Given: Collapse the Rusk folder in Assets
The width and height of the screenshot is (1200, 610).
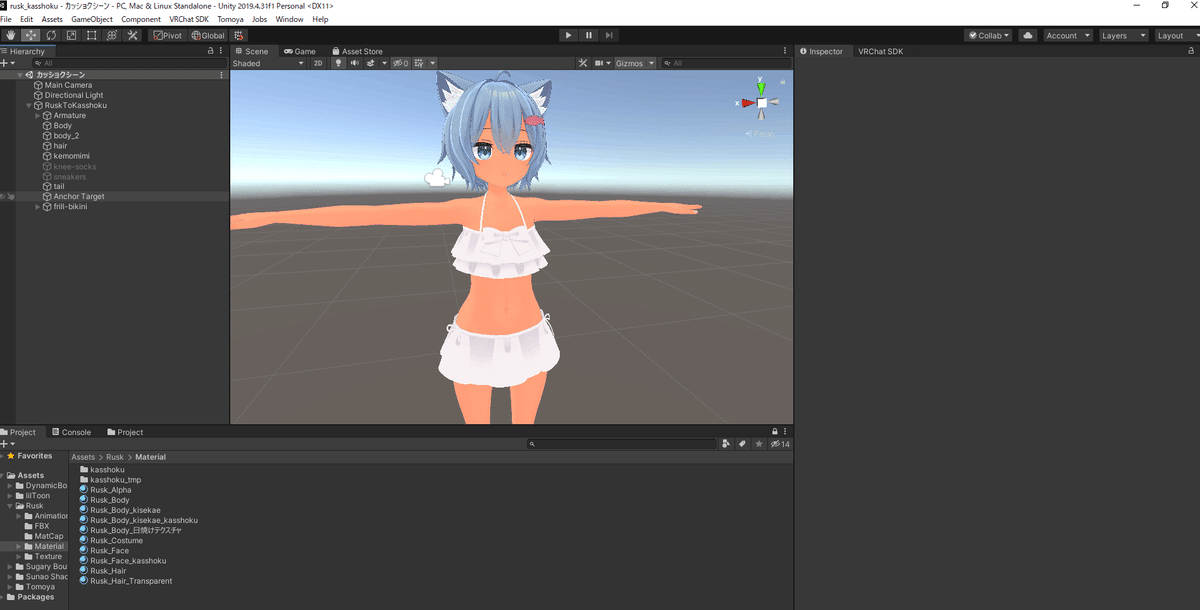Looking at the screenshot, I should [11, 506].
